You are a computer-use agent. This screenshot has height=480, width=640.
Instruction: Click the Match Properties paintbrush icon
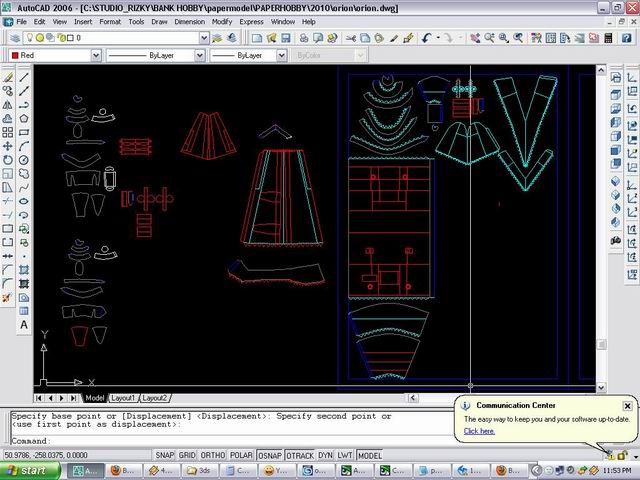393,38
